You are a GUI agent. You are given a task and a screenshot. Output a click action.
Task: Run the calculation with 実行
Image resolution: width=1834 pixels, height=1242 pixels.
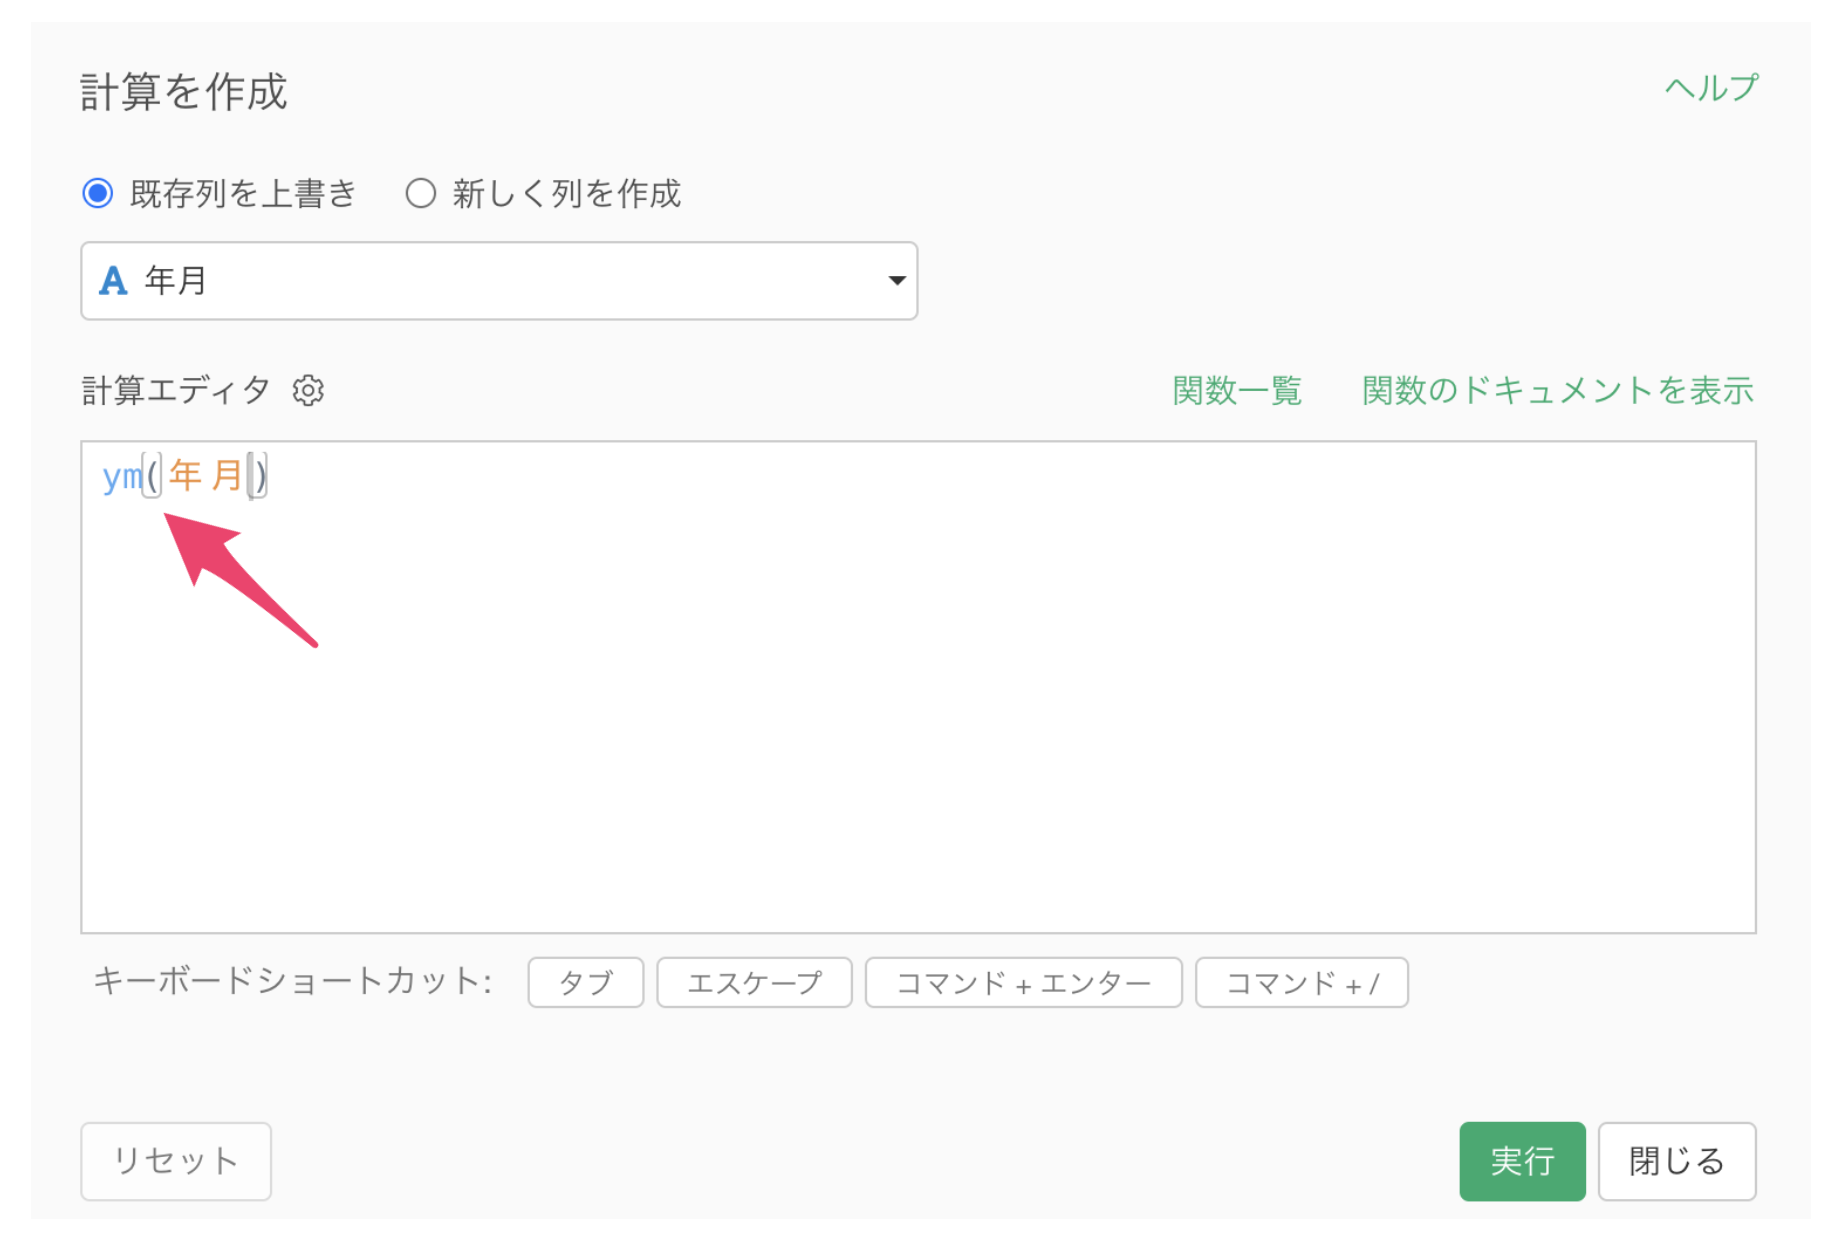tap(1521, 1161)
